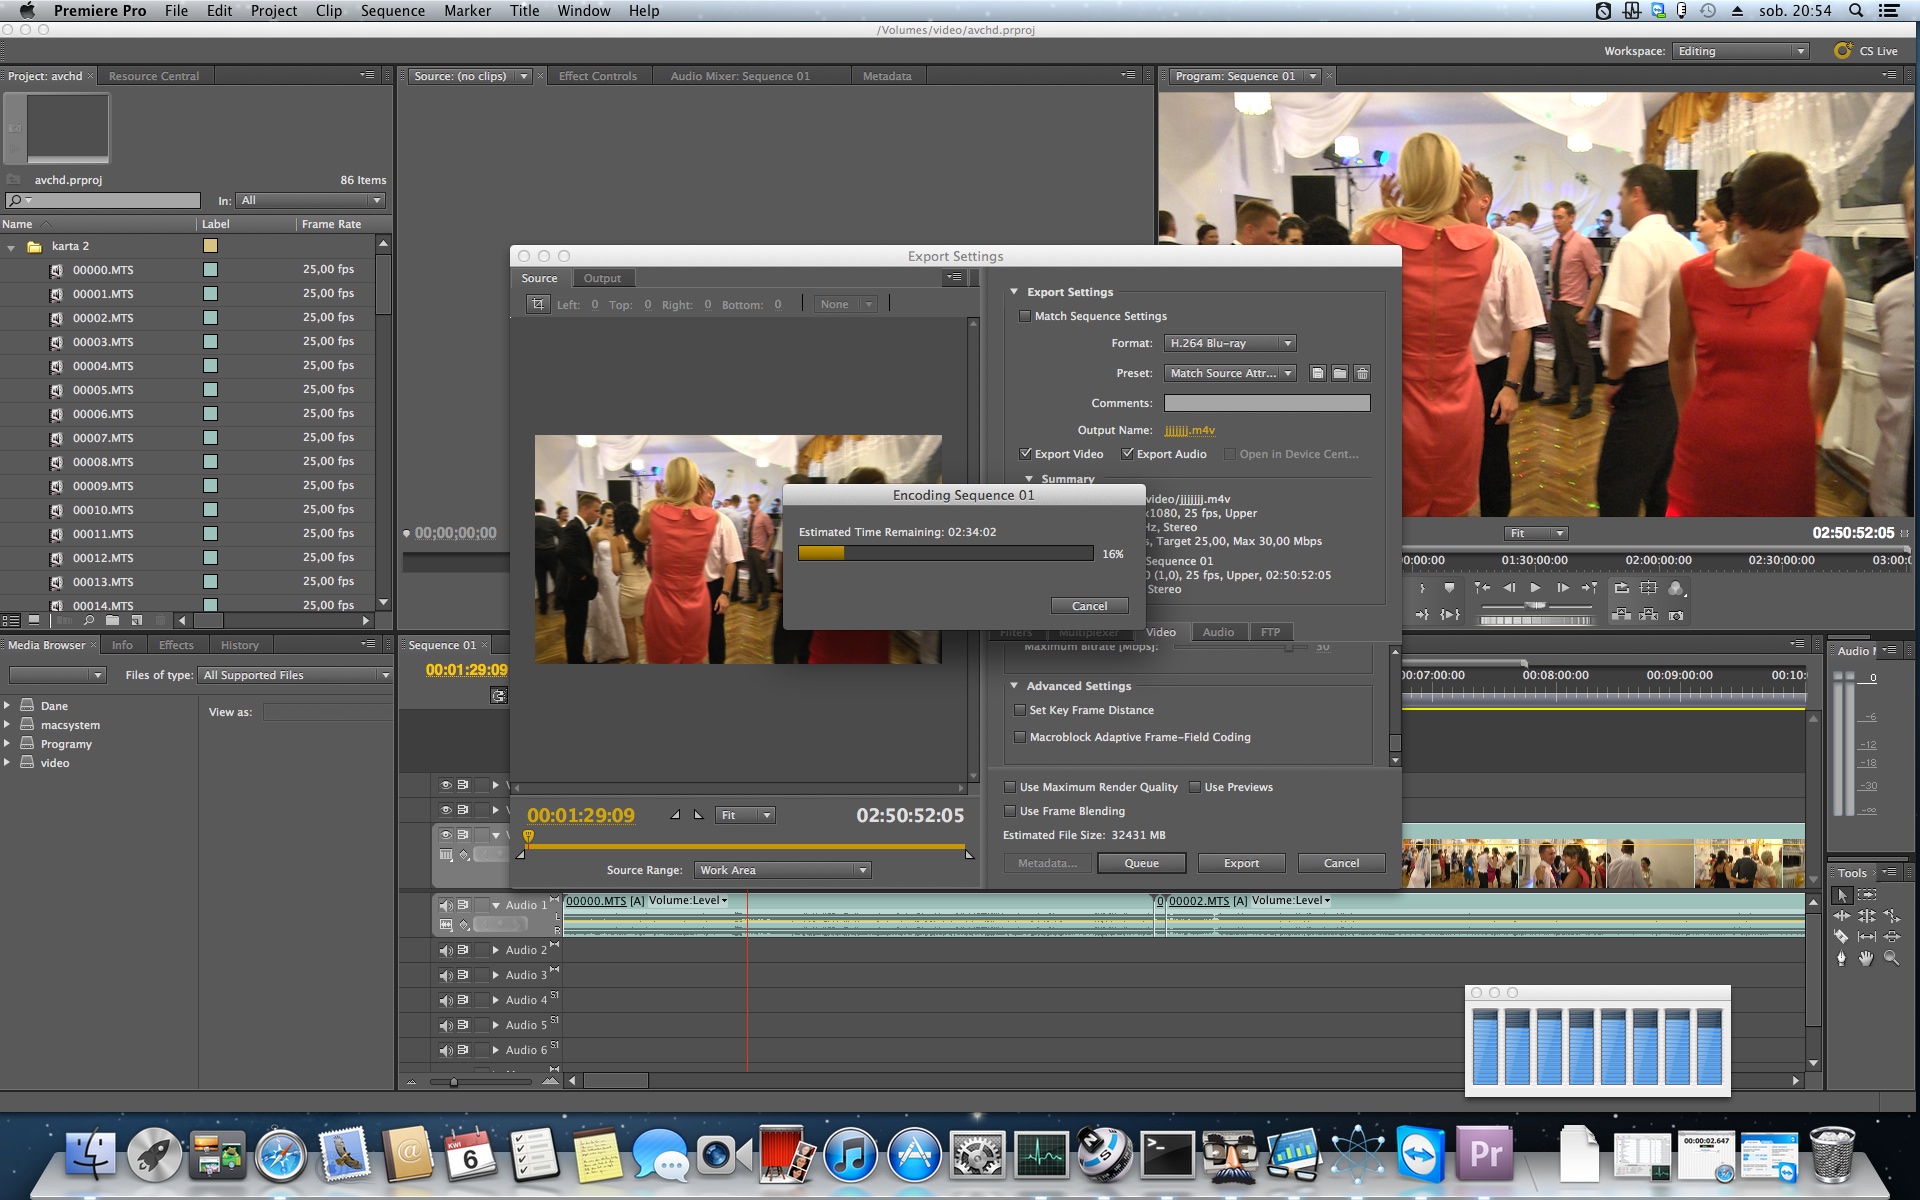The width and height of the screenshot is (1920, 1200).
Task: Switch to the Output tab
Action: pos(602,278)
